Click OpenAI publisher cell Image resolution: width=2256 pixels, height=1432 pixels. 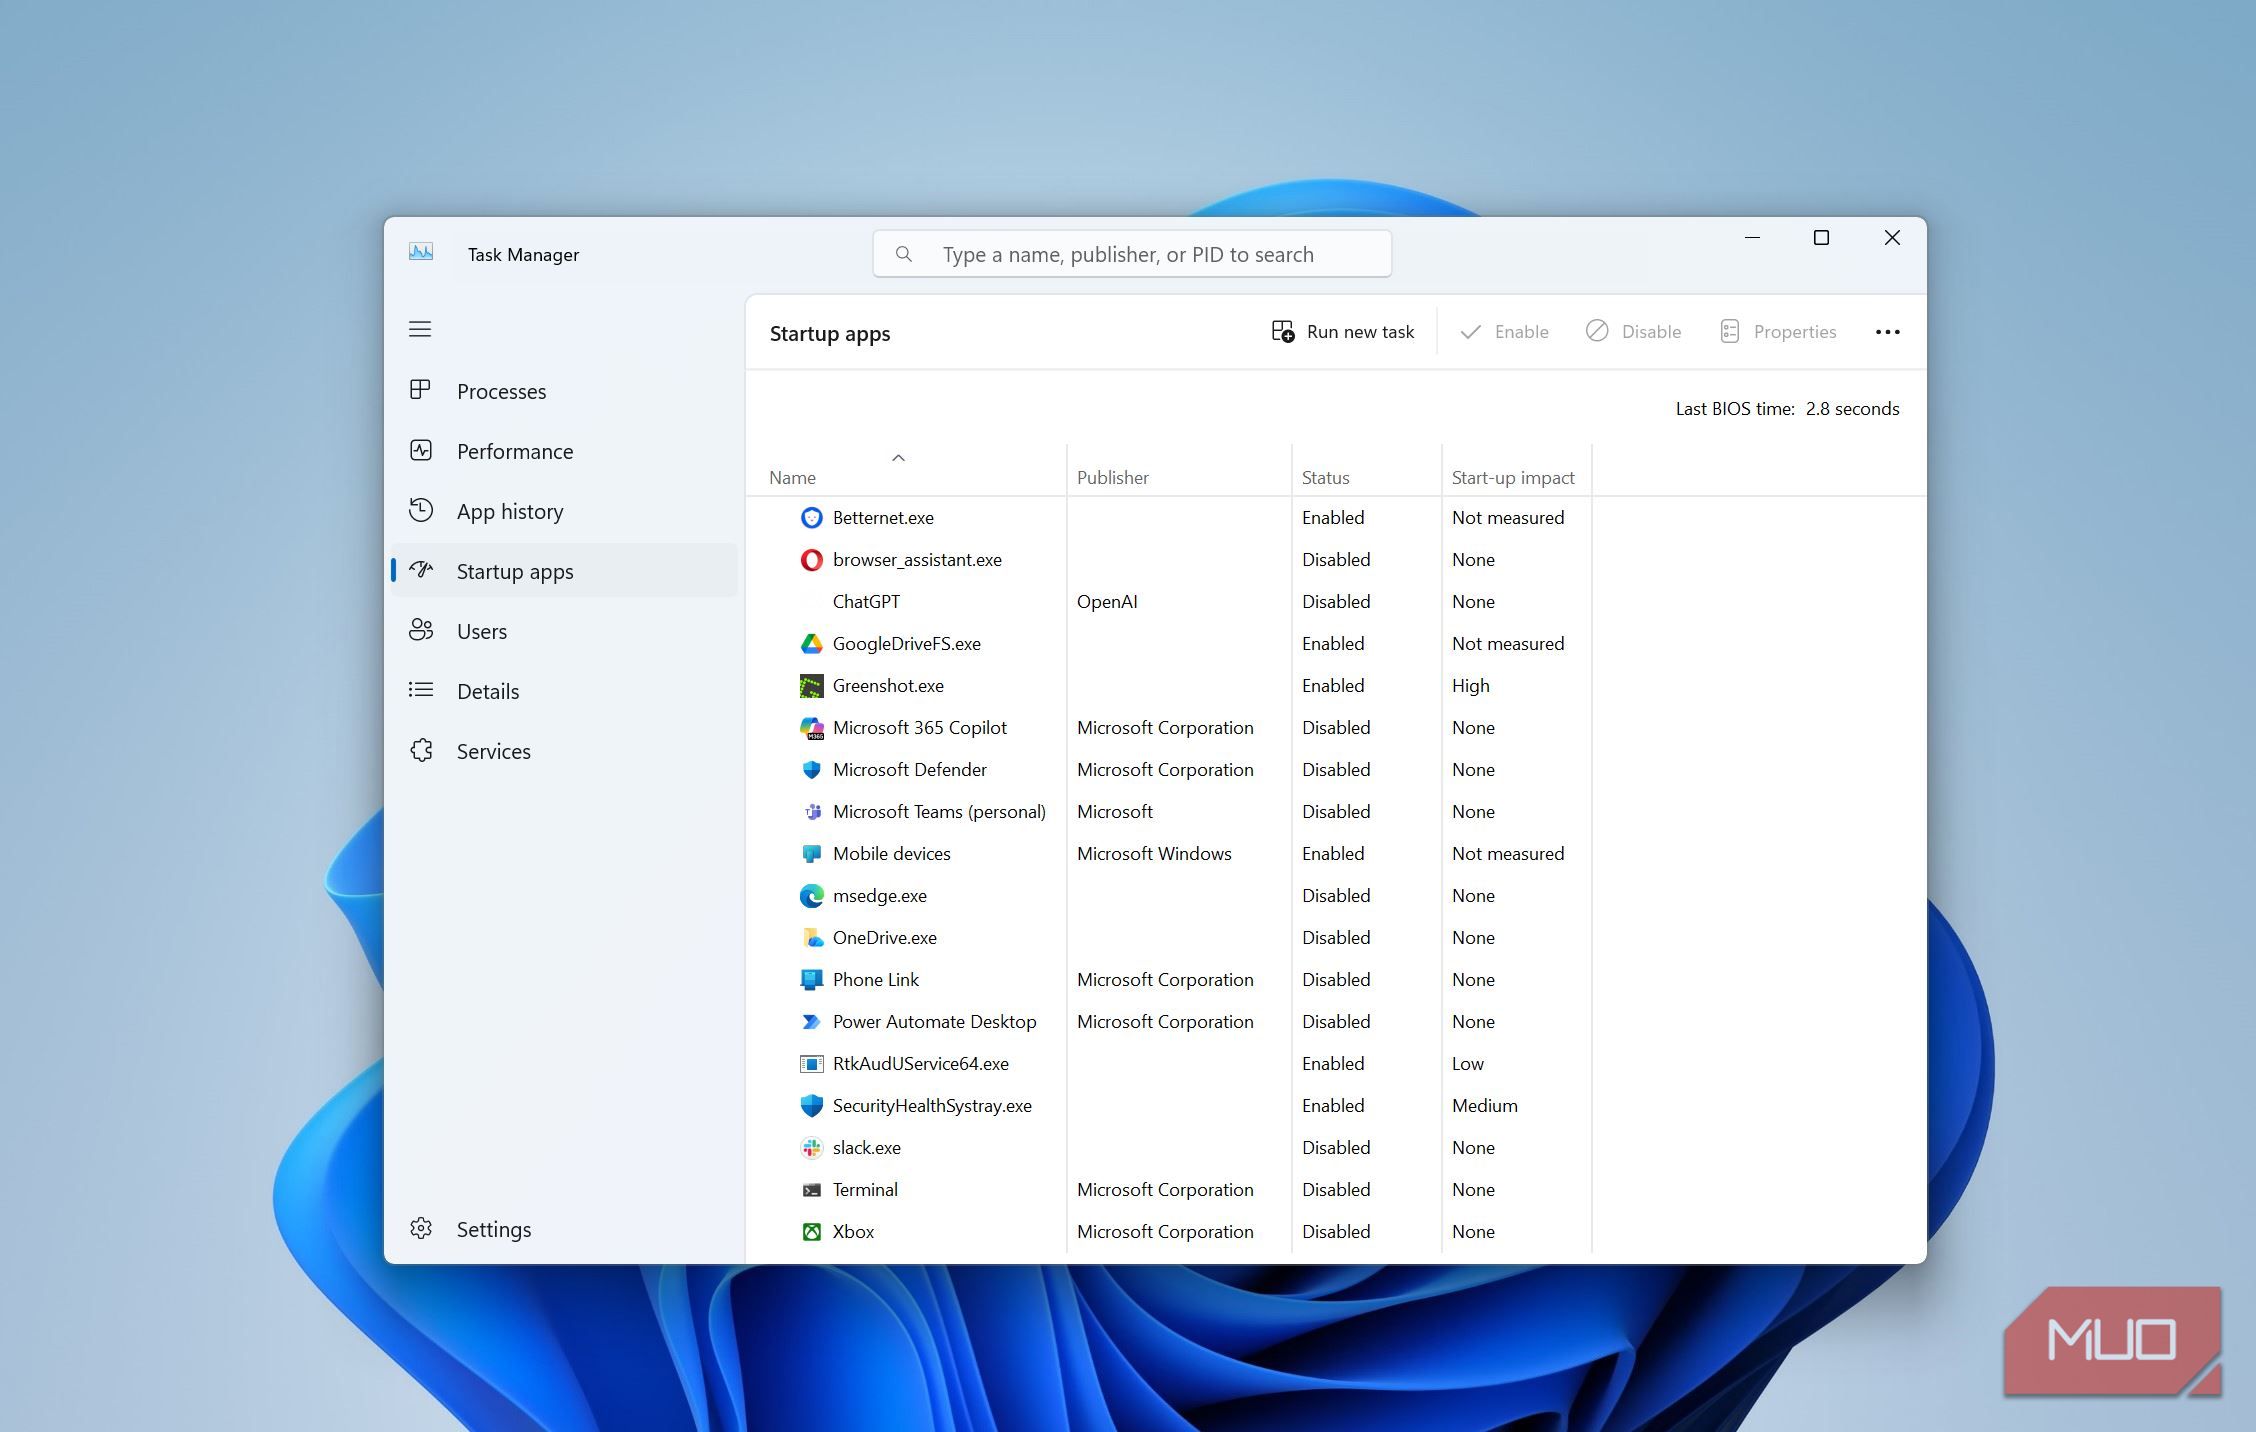(x=1107, y=602)
